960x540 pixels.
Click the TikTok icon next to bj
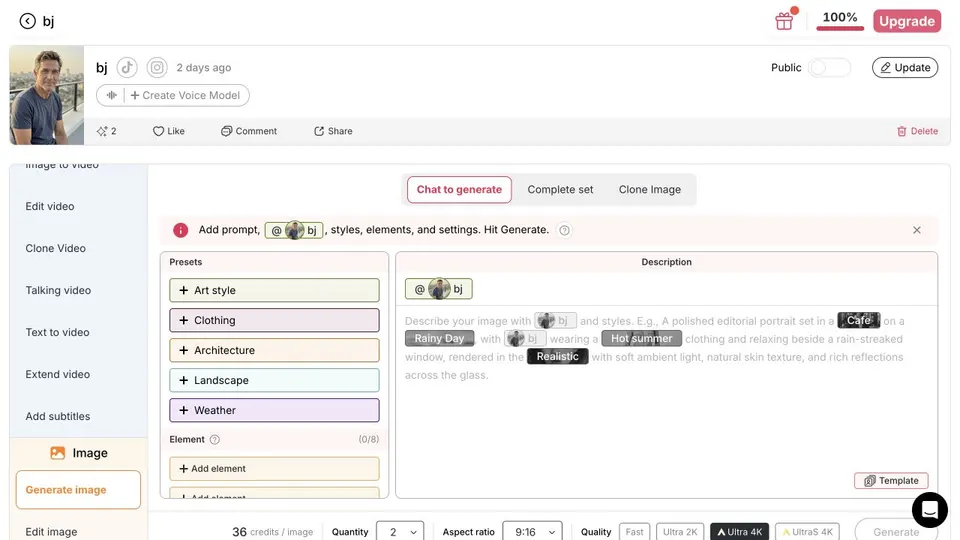click(x=127, y=67)
